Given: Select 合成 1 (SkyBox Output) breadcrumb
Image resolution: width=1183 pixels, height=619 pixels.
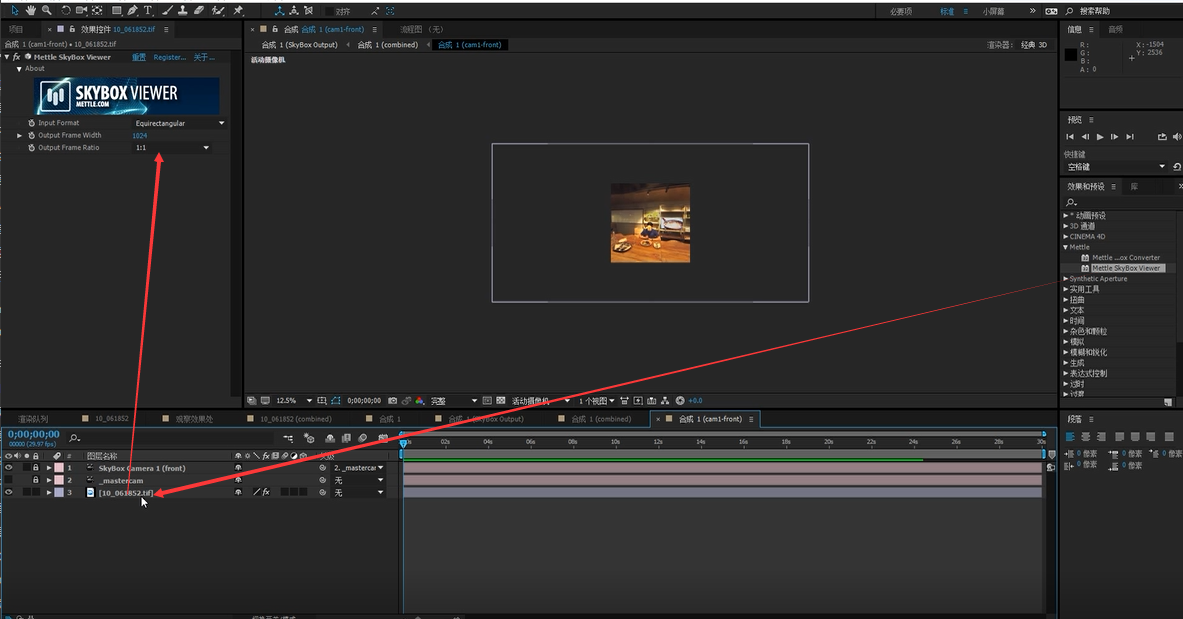Looking at the screenshot, I should click(x=299, y=45).
